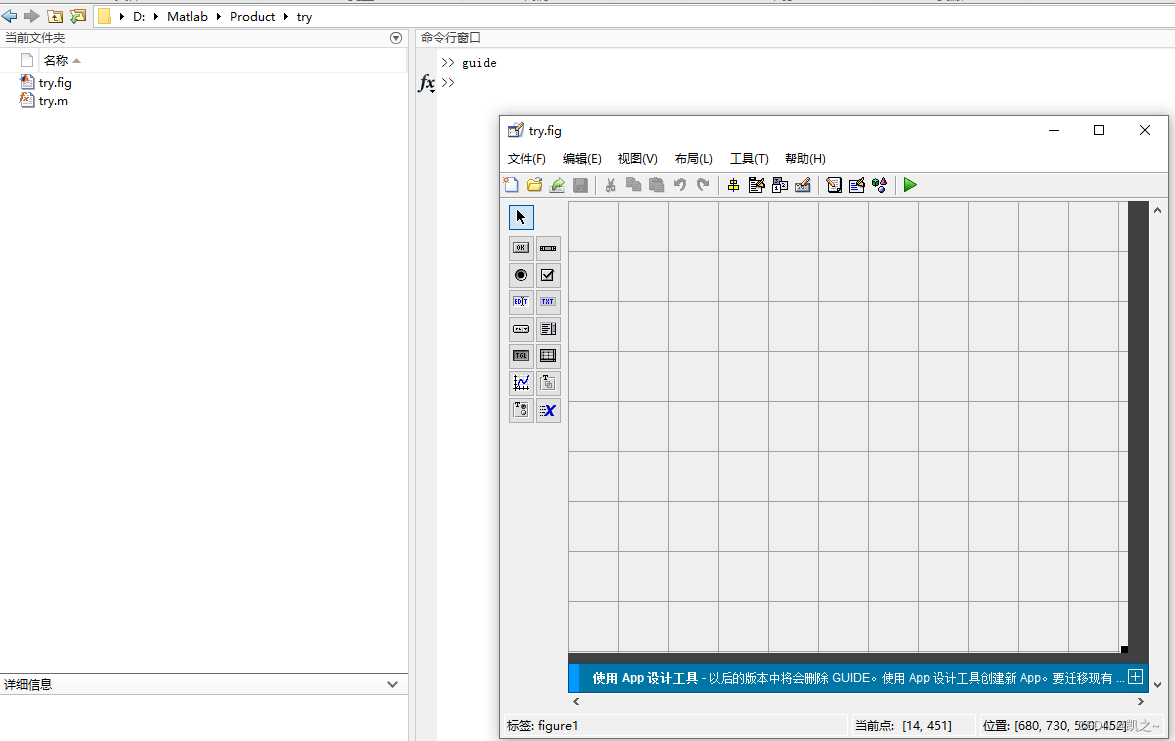Pick the Button Group component
The height and width of the screenshot is (741, 1175).
(x=521, y=410)
